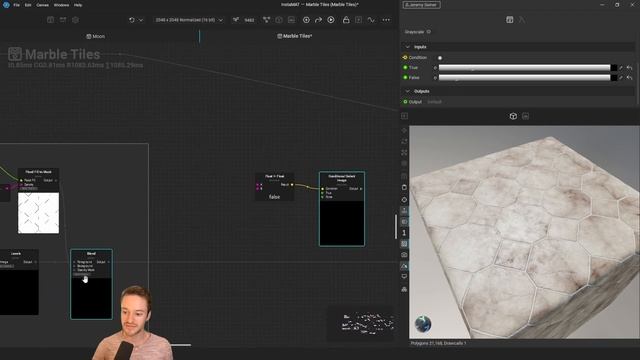
Task: Click the environment globe thumbnail in viewport
Action: coord(423,324)
